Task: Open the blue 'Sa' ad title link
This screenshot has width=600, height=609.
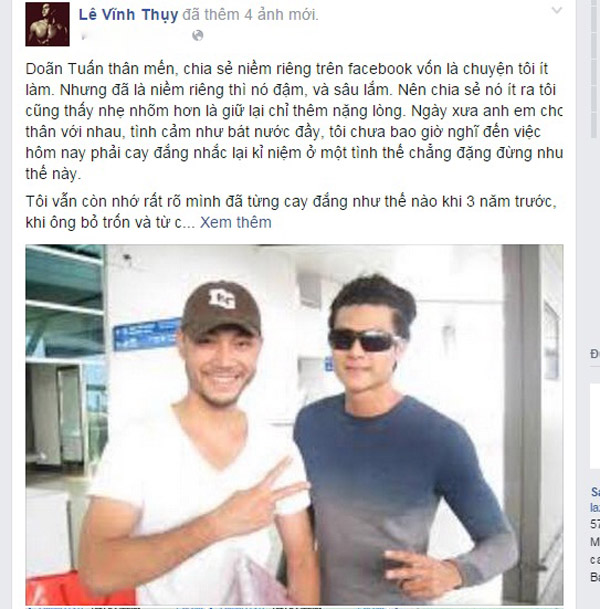Action: pyautogui.click(x=595, y=492)
